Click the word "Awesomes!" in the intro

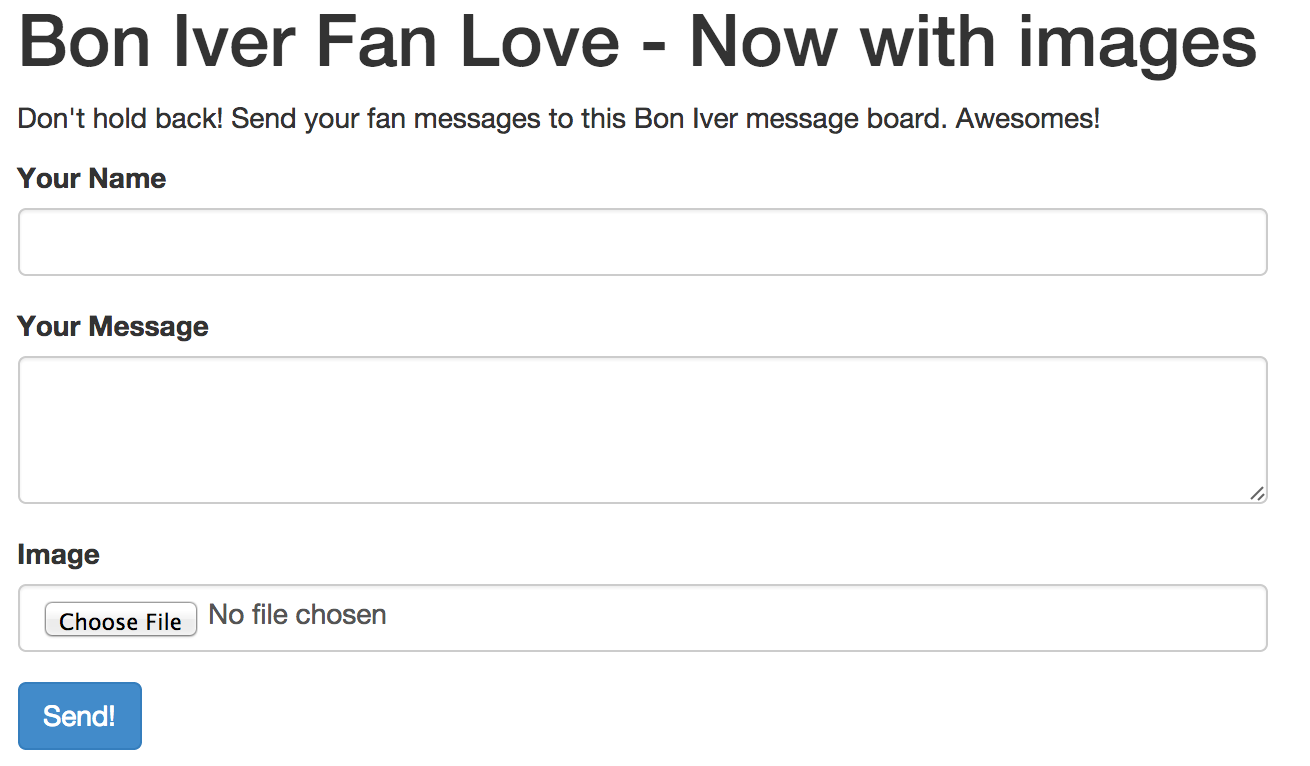pyautogui.click(x=1028, y=120)
